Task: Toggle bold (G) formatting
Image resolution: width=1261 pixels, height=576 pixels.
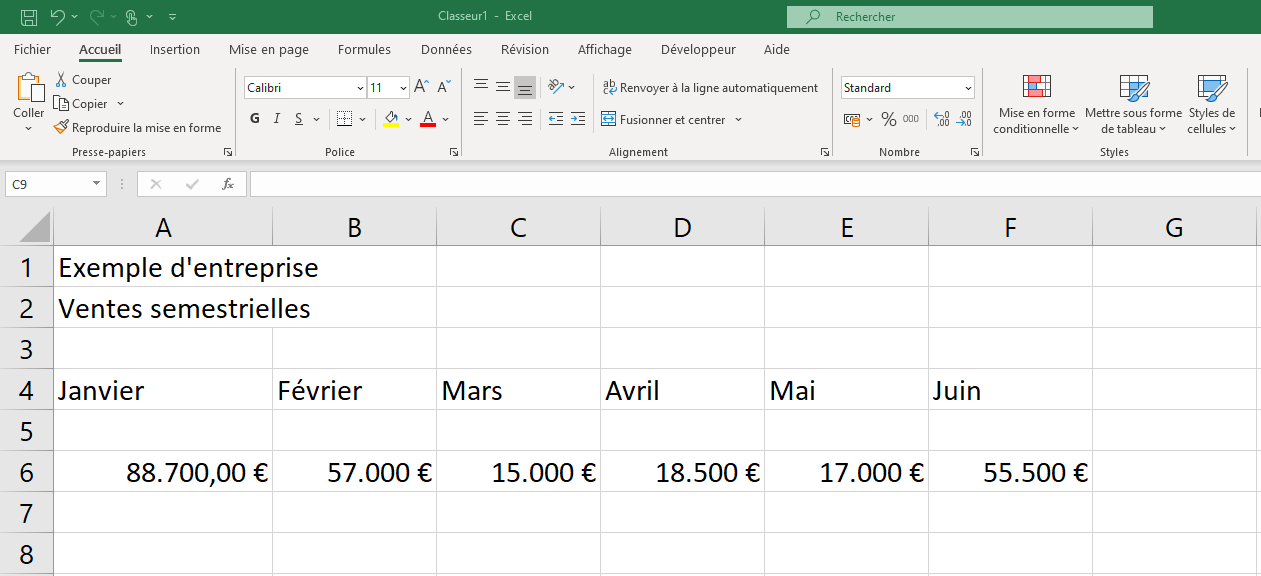Action: click(255, 119)
